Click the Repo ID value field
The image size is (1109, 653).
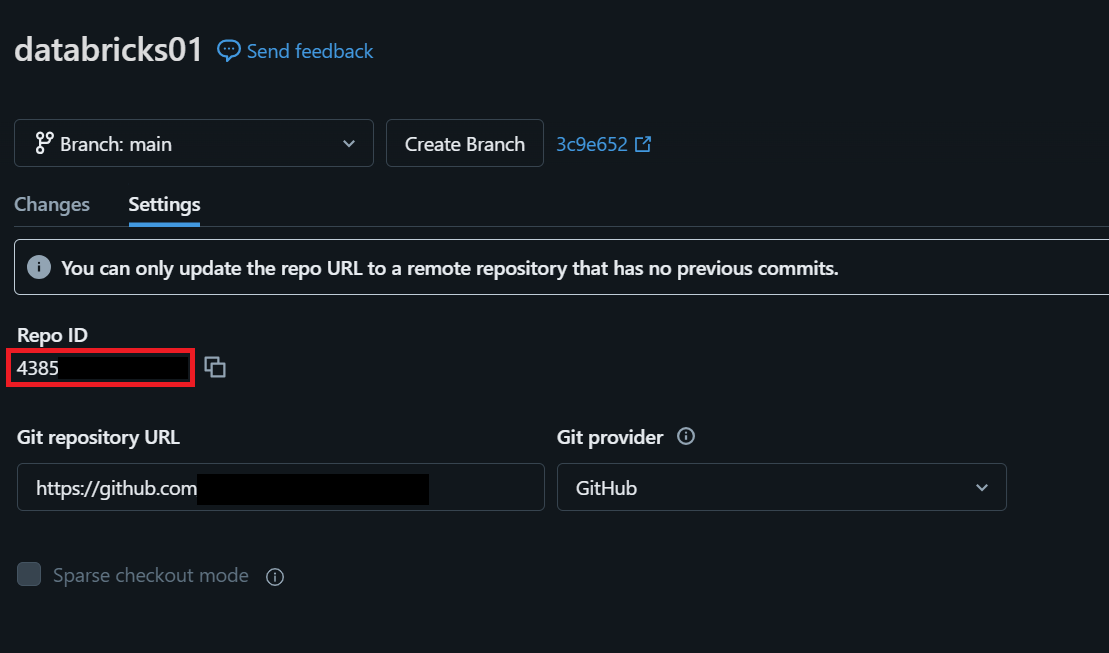[x=100, y=368]
